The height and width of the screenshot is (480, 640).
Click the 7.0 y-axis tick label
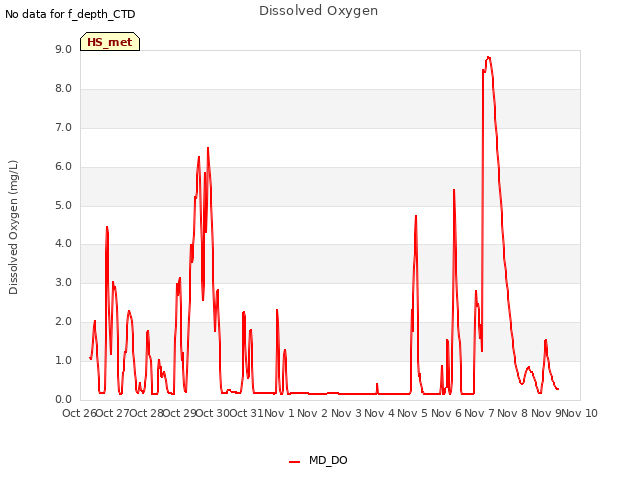[x=63, y=128]
